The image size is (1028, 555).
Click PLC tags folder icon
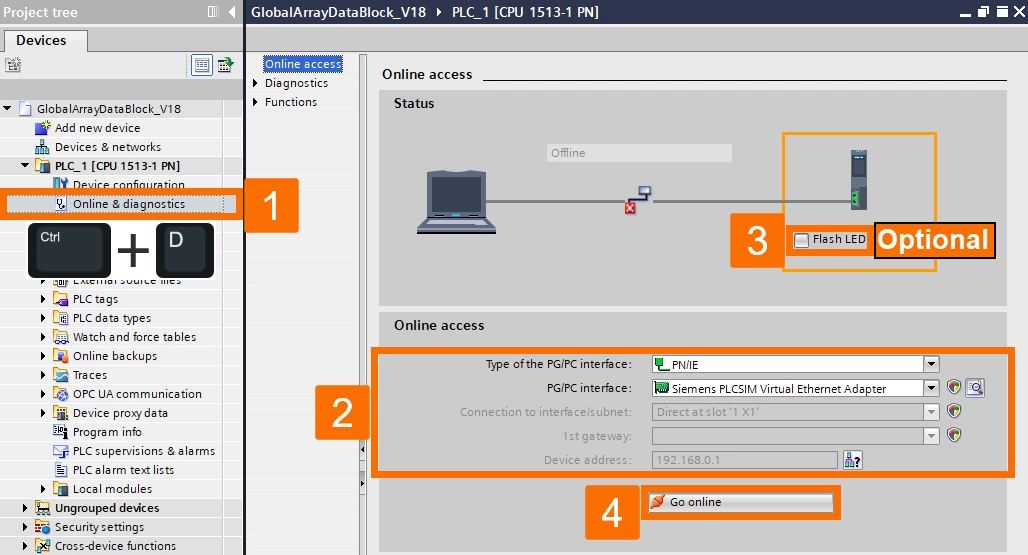point(60,299)
